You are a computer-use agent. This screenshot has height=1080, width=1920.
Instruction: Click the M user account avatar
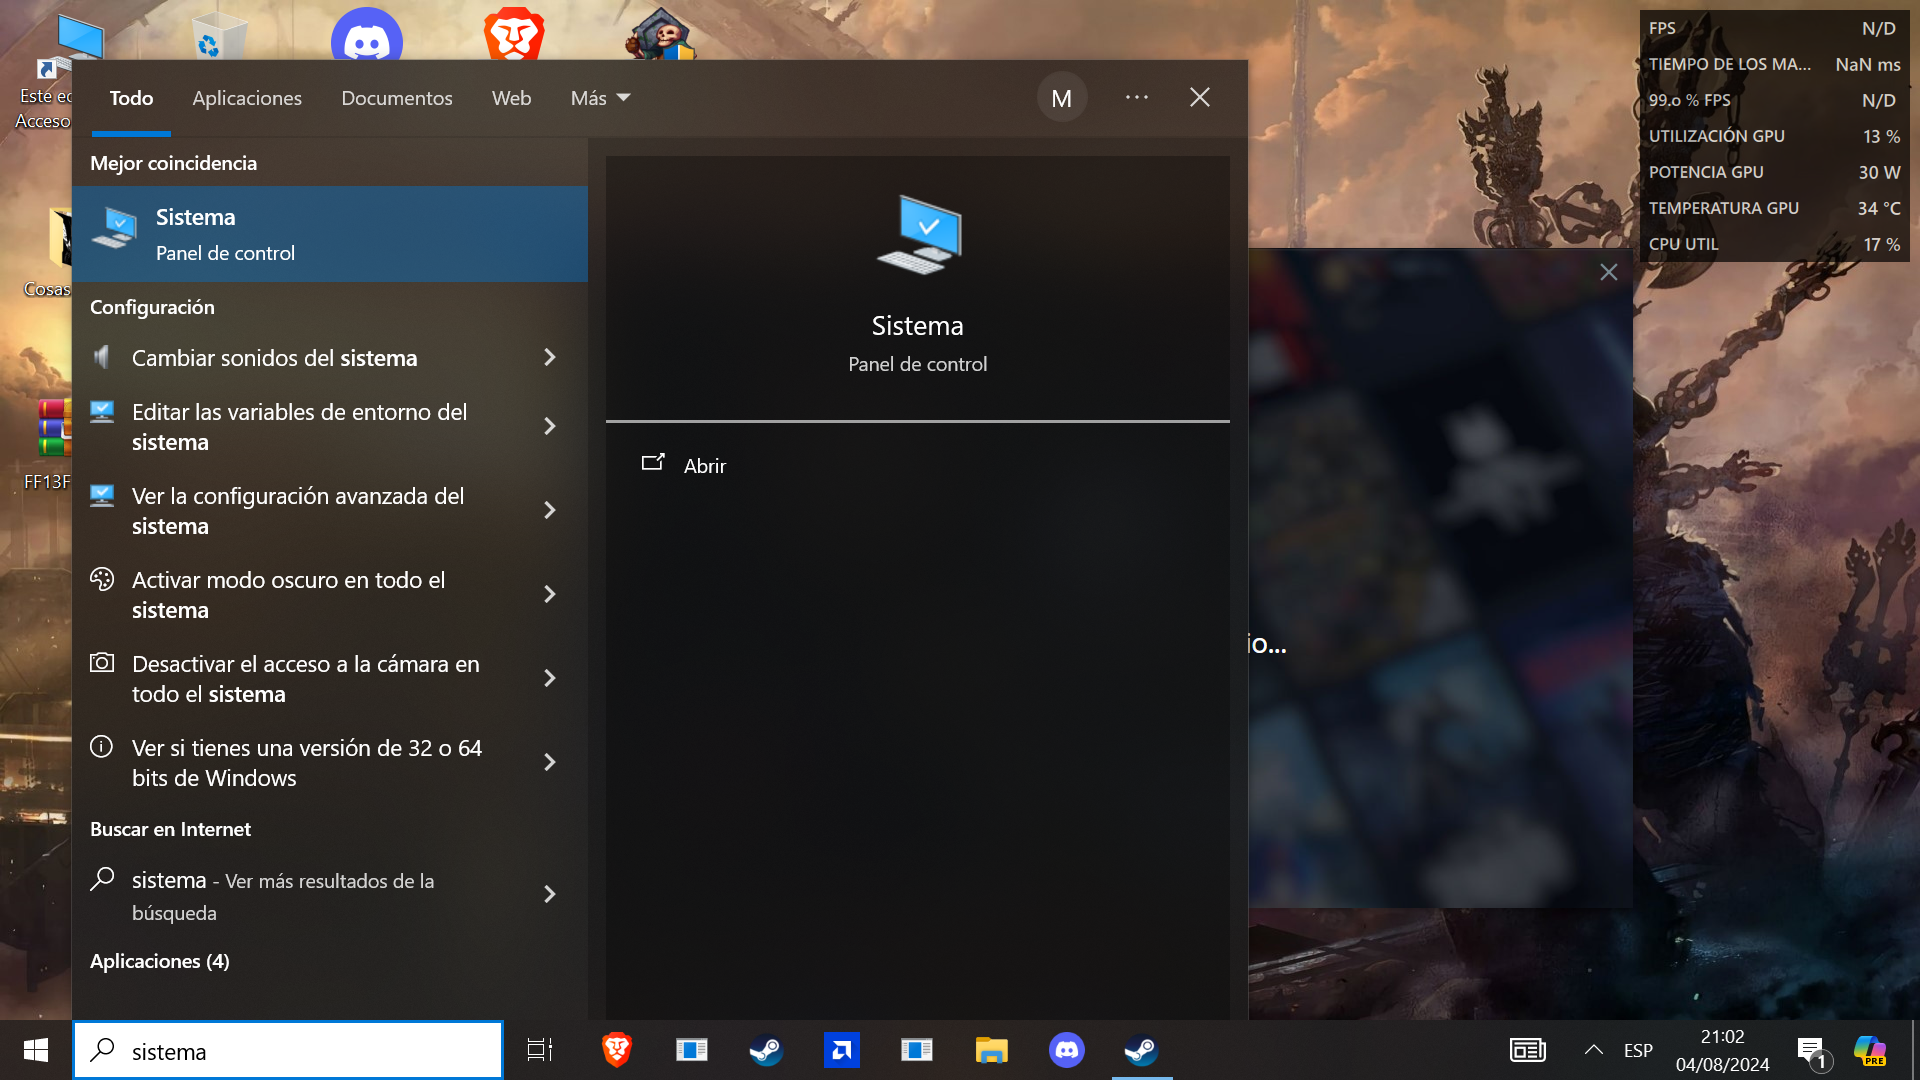[1061, 98]
